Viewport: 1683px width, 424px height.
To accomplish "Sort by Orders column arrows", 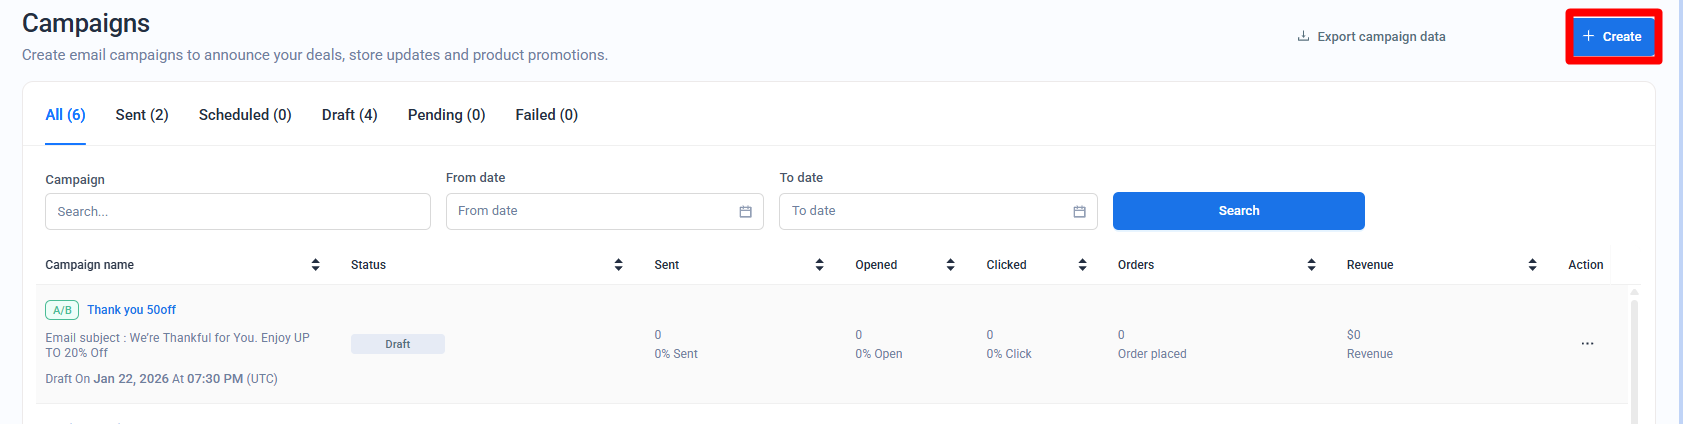I will coord(1311,265).
